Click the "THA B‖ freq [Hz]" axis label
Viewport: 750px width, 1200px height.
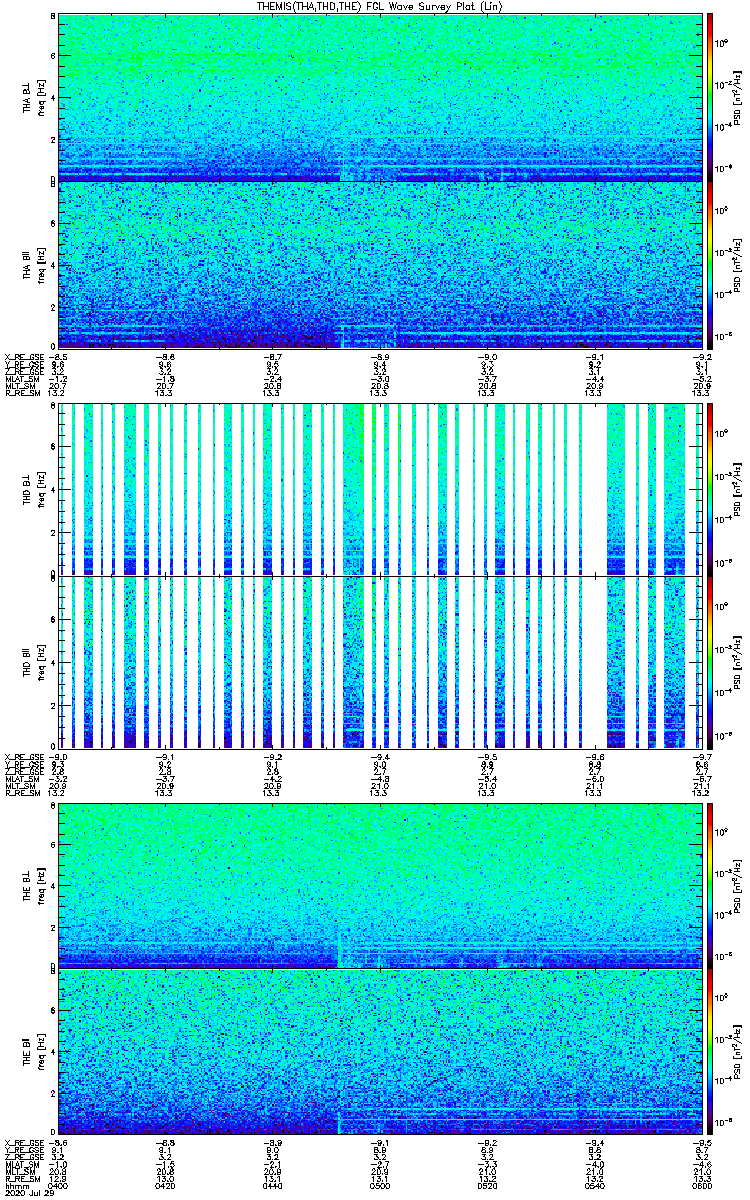click(33, 264)
